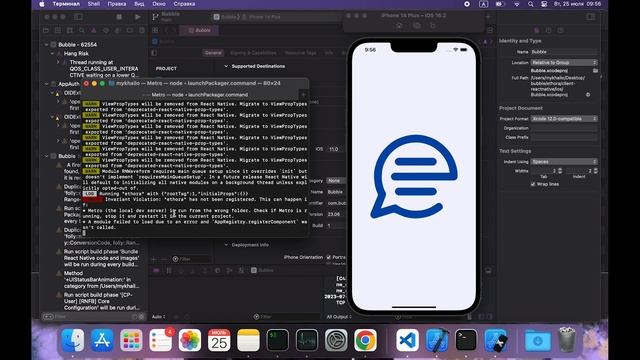Clear console with trash icon
The image size is (640, 360).
point(469,317)
